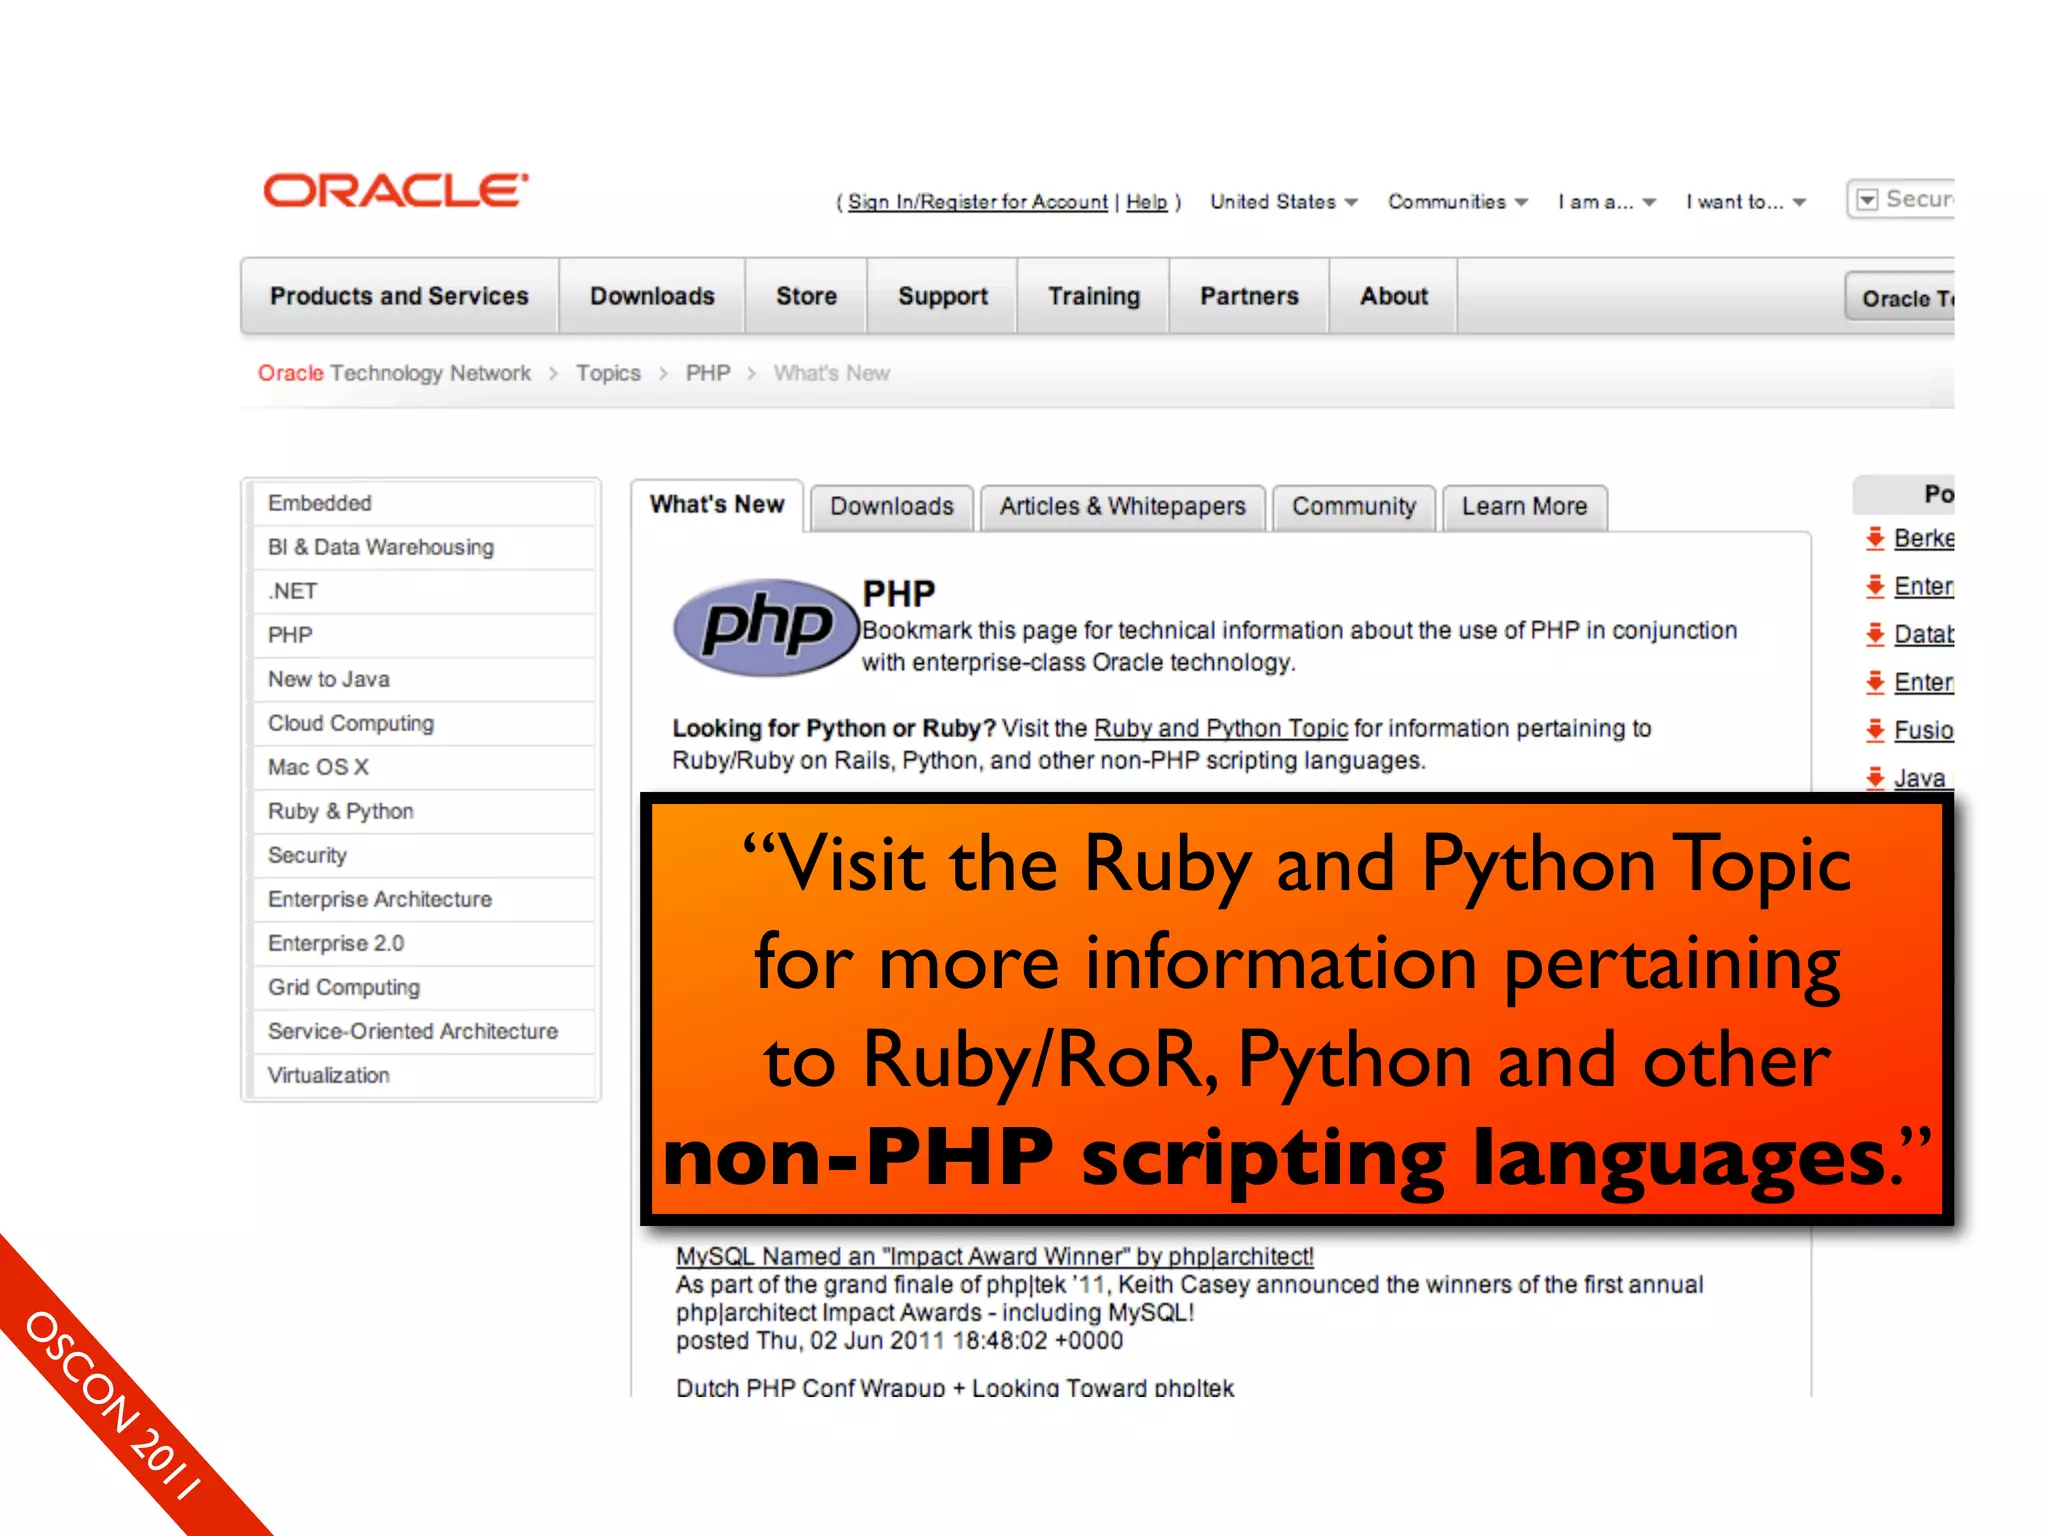Open the Support menu item
Viewport: 2048px width, 1536px height.
tap(942, 296)
